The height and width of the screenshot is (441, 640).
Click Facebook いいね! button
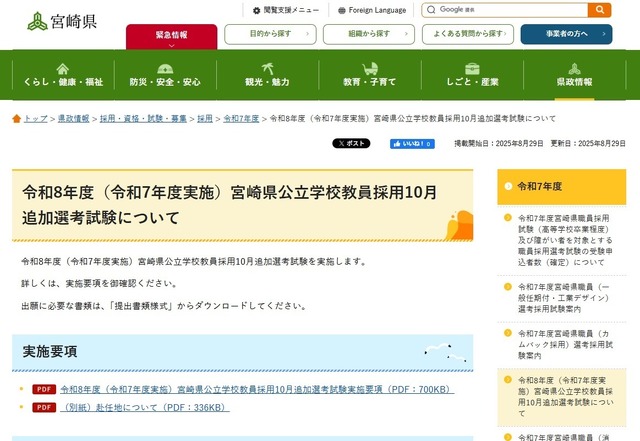[412, 144]
